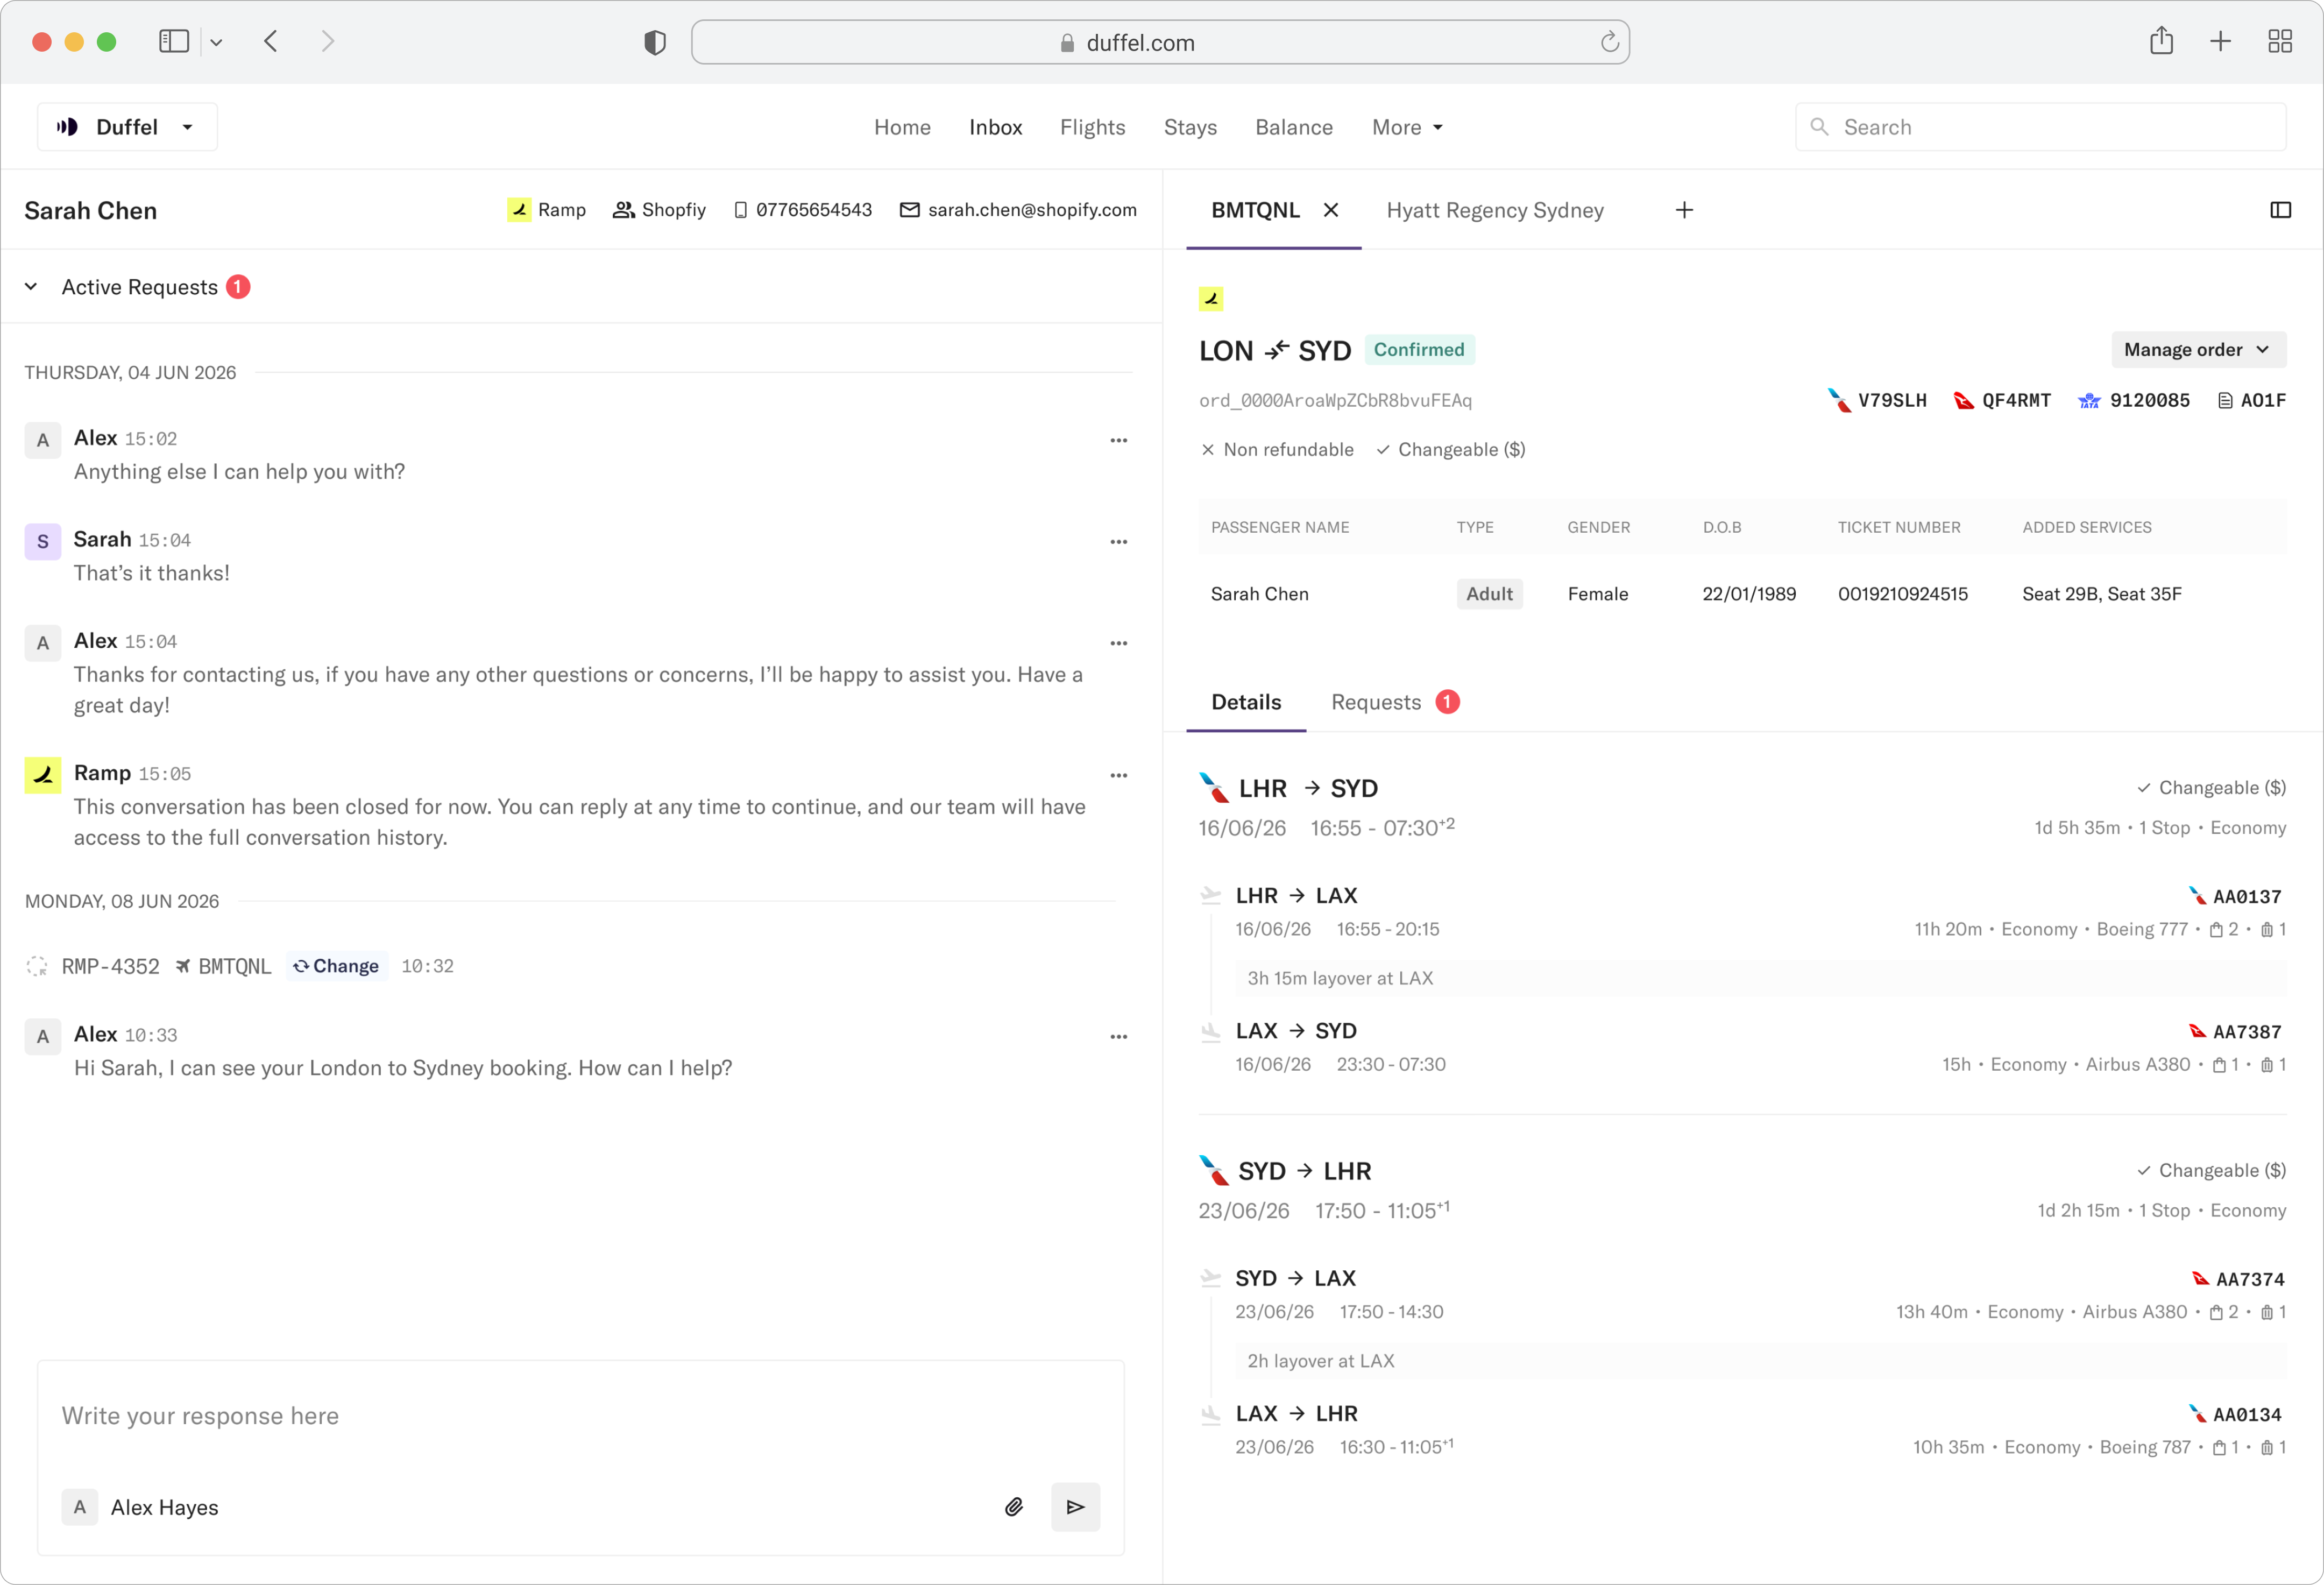Click the envelope icon before sarah.chen@shopify.com
2324x1585 pixels.
tap(909, 210)
